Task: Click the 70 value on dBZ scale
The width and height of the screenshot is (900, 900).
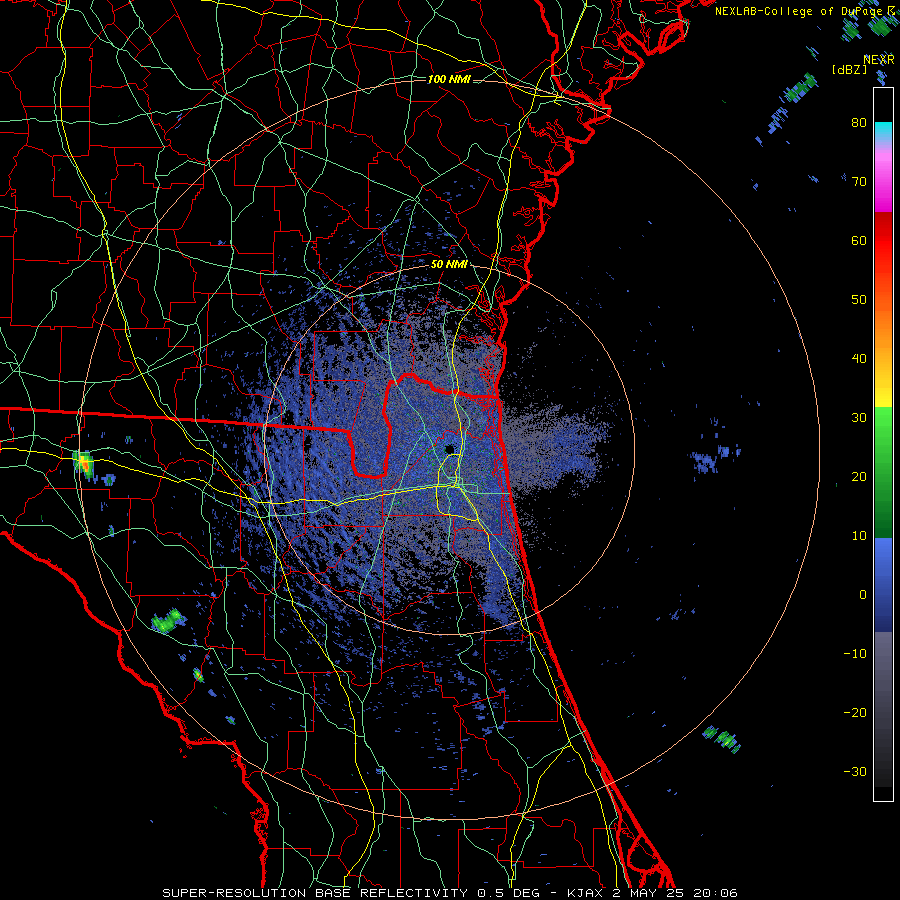Action: click(859, 182)
